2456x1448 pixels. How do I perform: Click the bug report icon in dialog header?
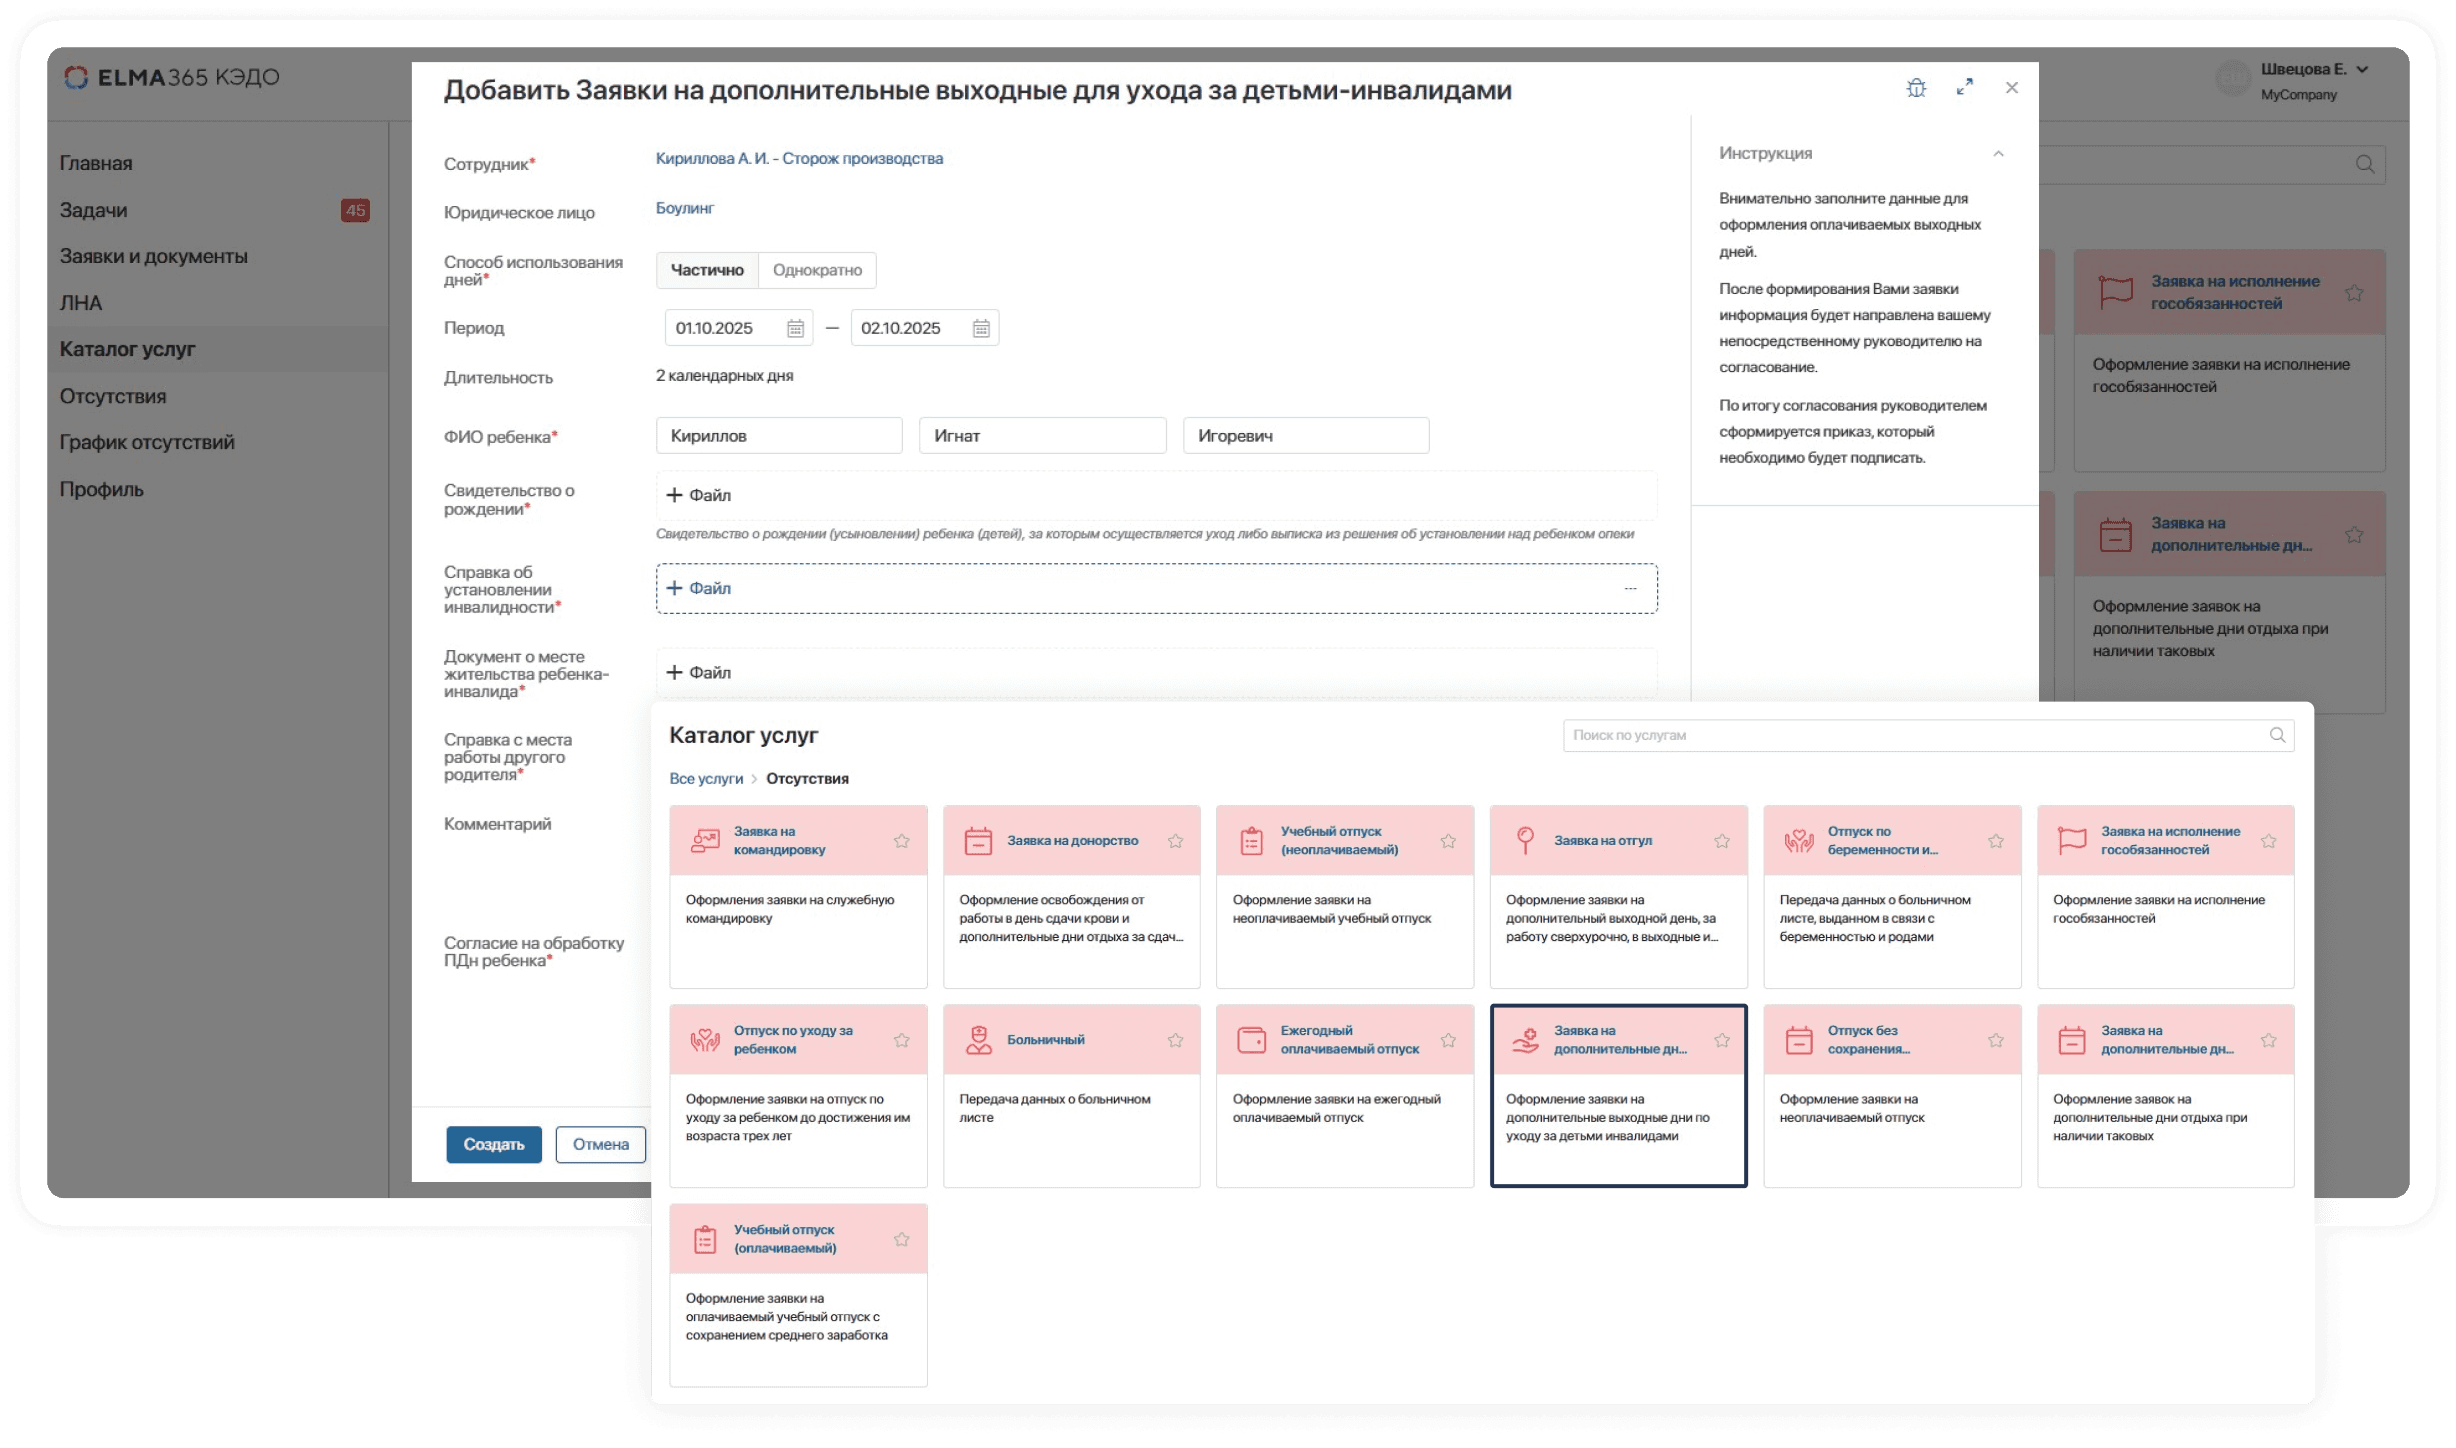coord(1915,88)
